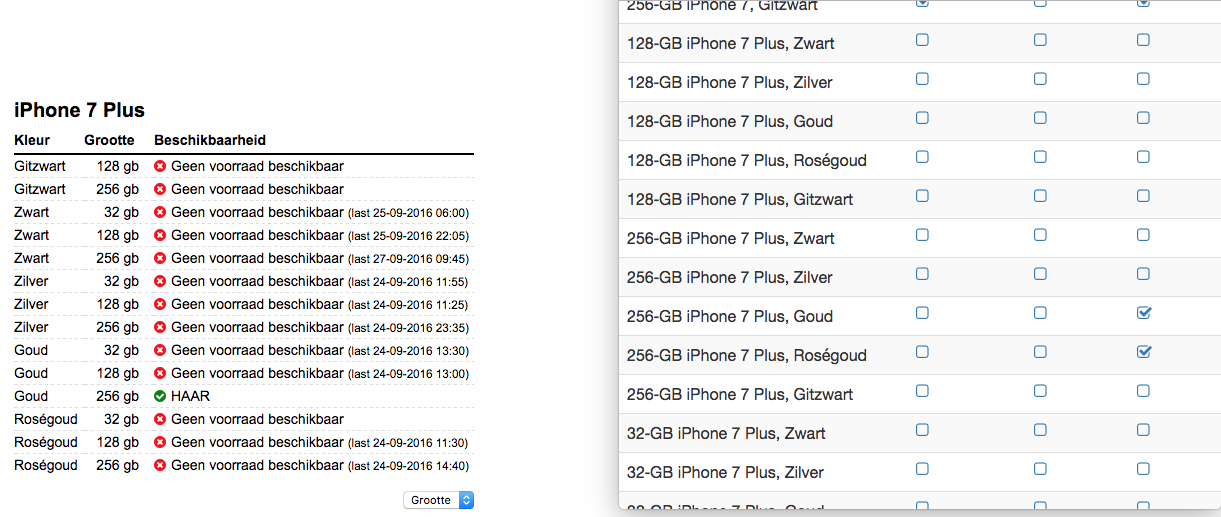
Task: Click the red X icon for Zwart 32 gb
Action: (160, 212)
